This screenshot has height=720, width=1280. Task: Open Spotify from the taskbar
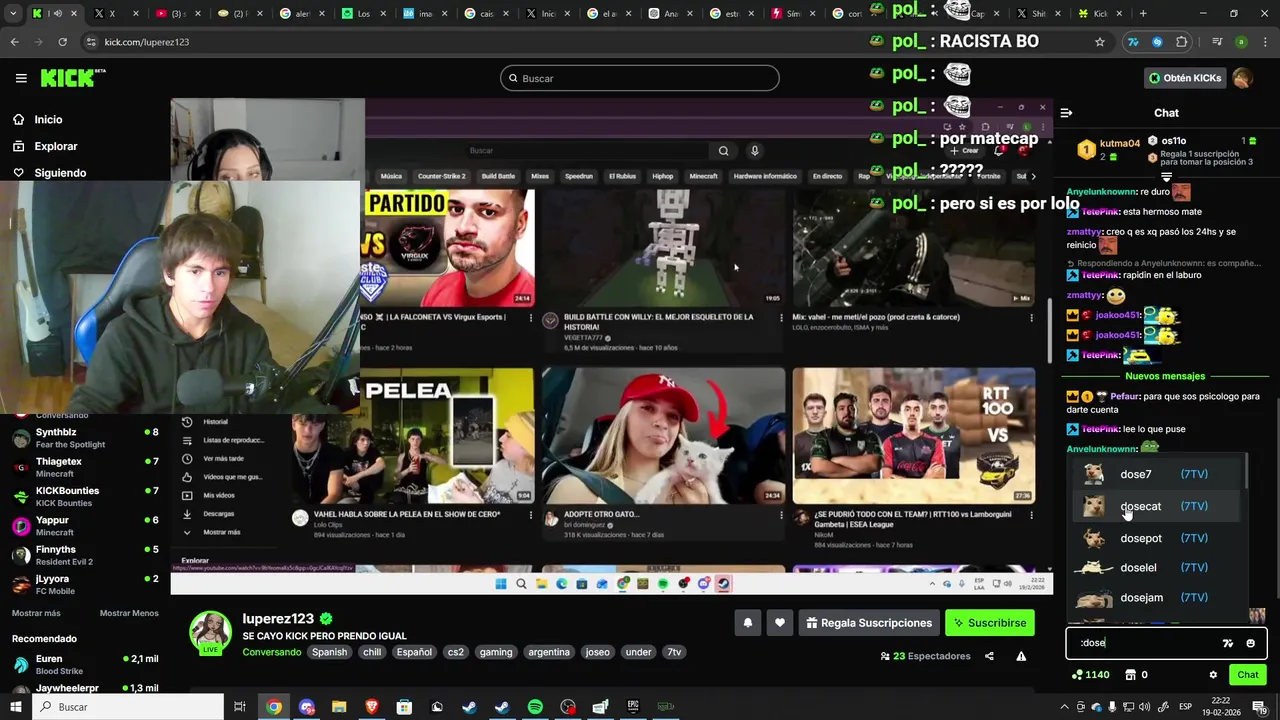[535, 707]
